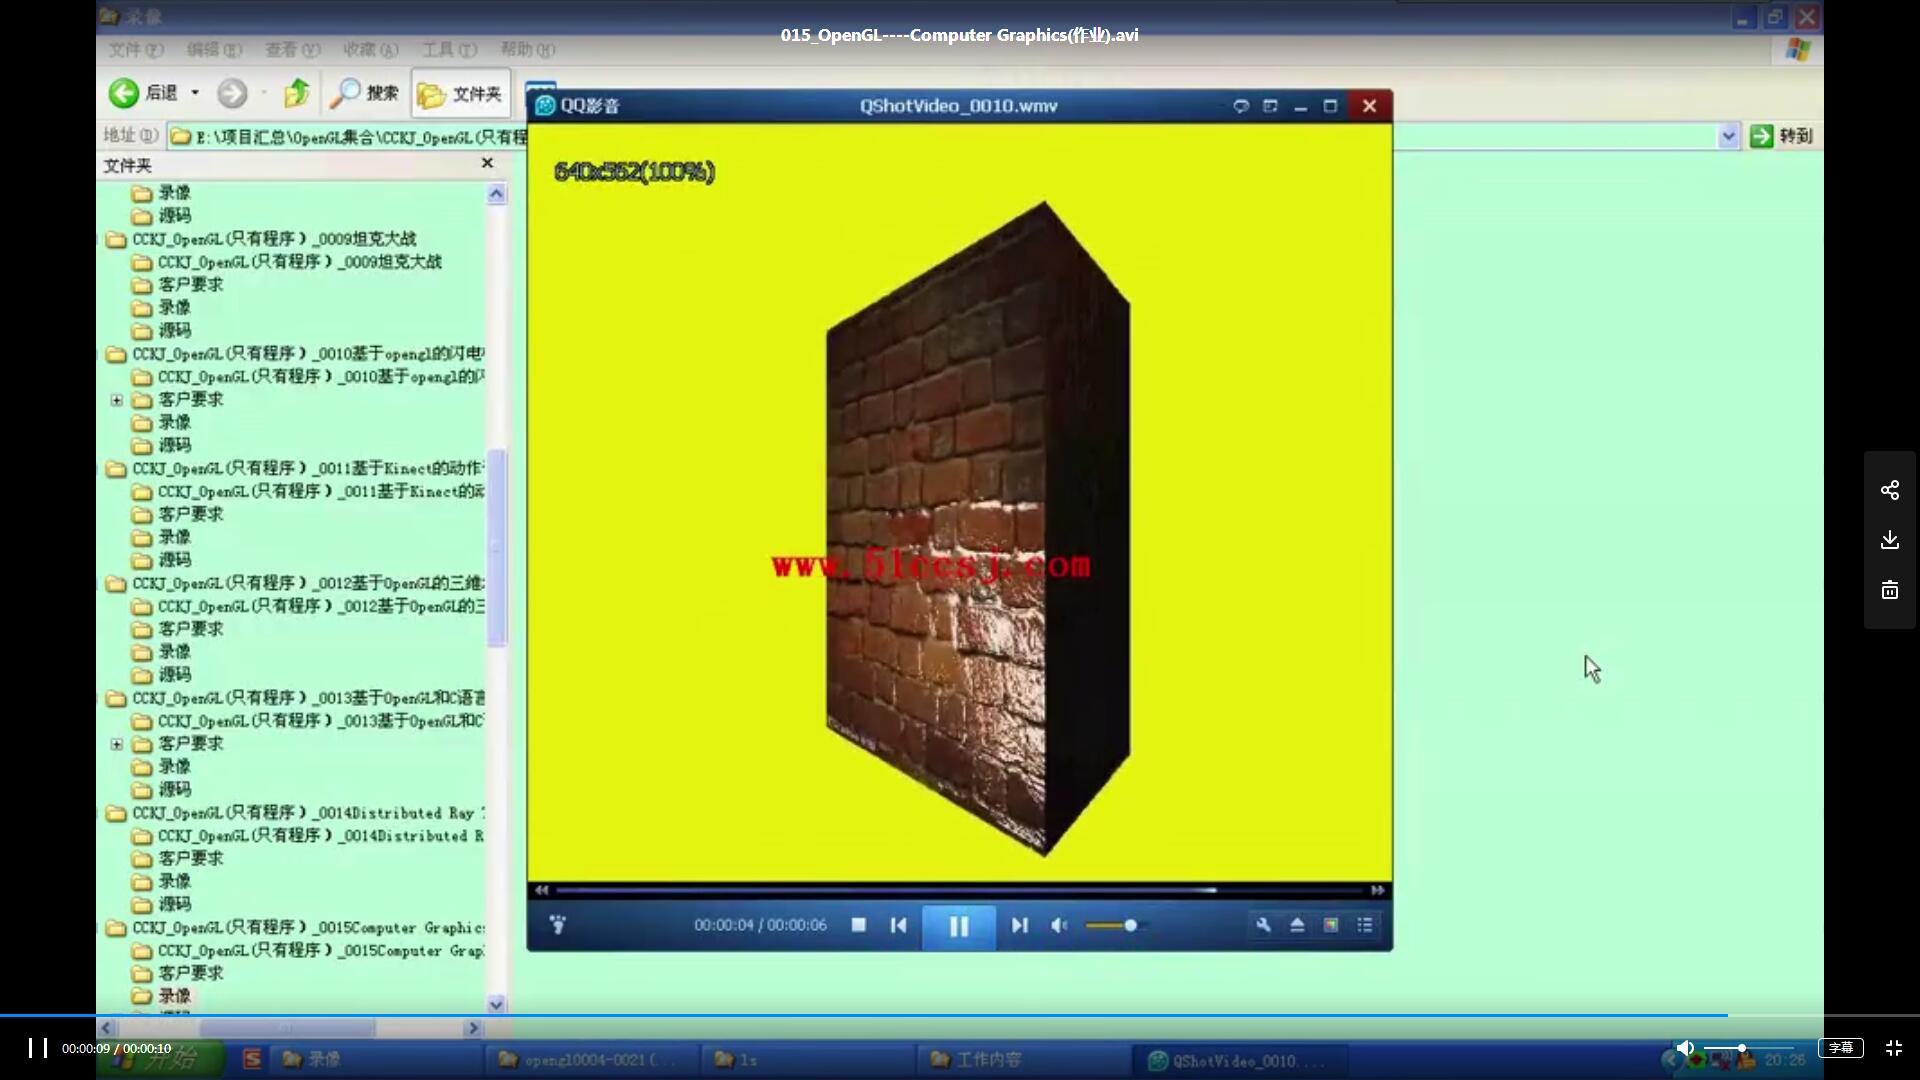Close the 文件夹 folder pane
Screen dimensions: 1920x1080
(487, 163)
